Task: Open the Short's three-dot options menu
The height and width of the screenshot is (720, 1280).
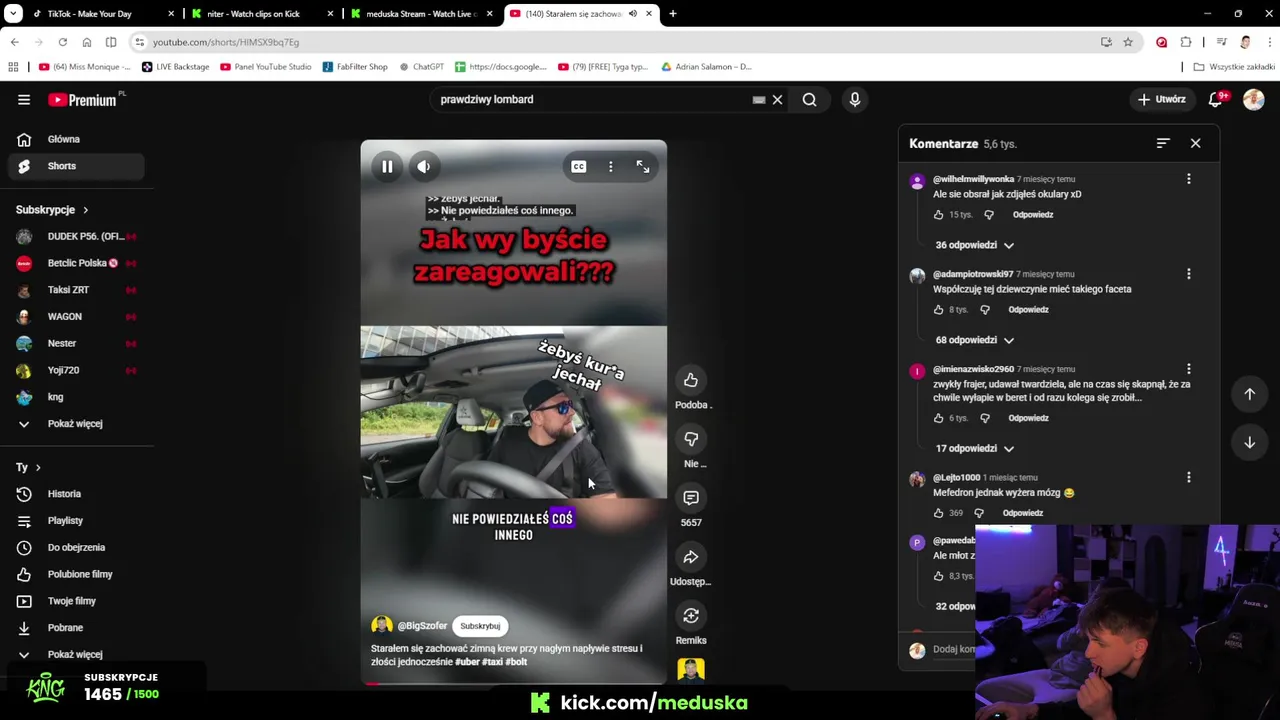Action: coord(611,167)
